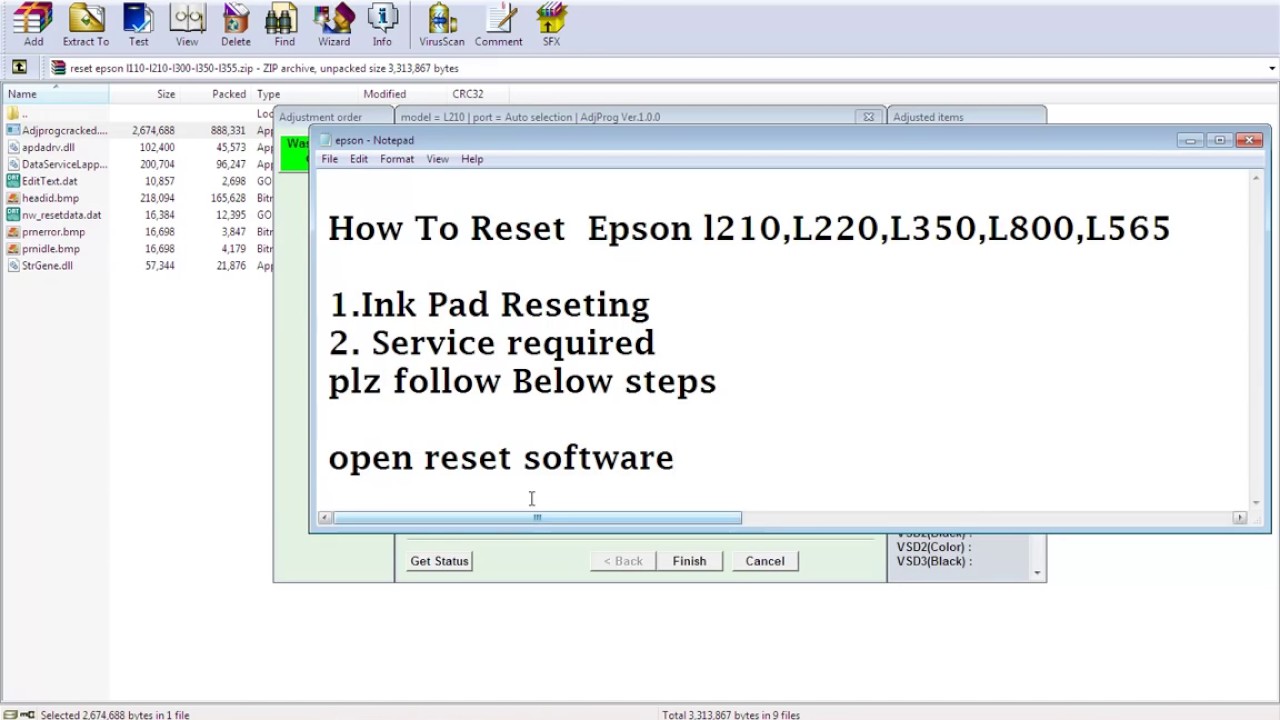Click the Extract To toolbar icon
Viewport: 1280px width, 720px height.
click(x=86, y=24)
